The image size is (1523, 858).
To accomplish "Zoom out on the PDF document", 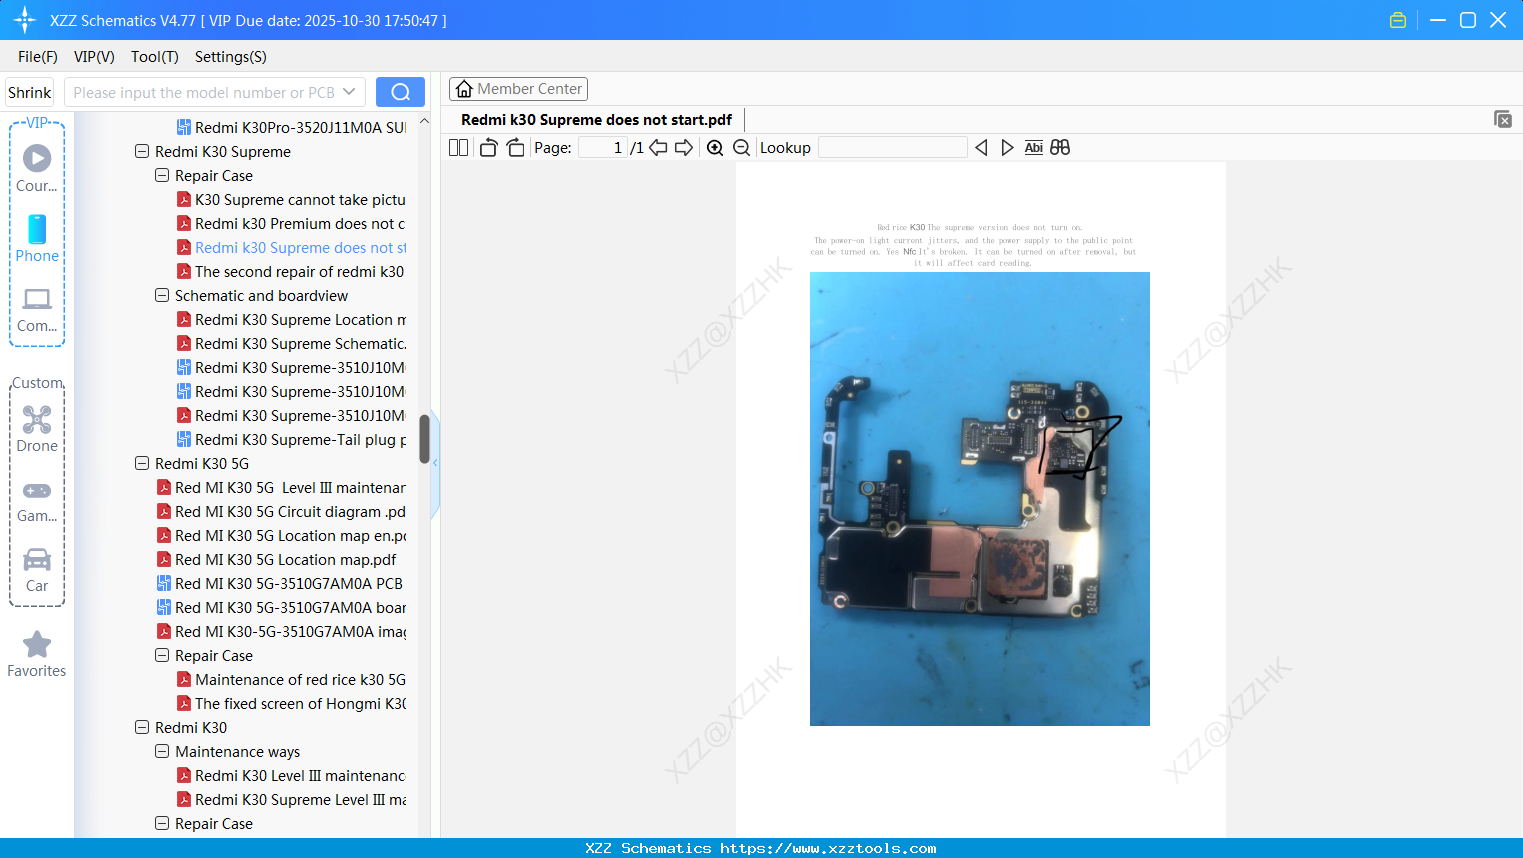I will pyautogui.click(x=741, y=147).
